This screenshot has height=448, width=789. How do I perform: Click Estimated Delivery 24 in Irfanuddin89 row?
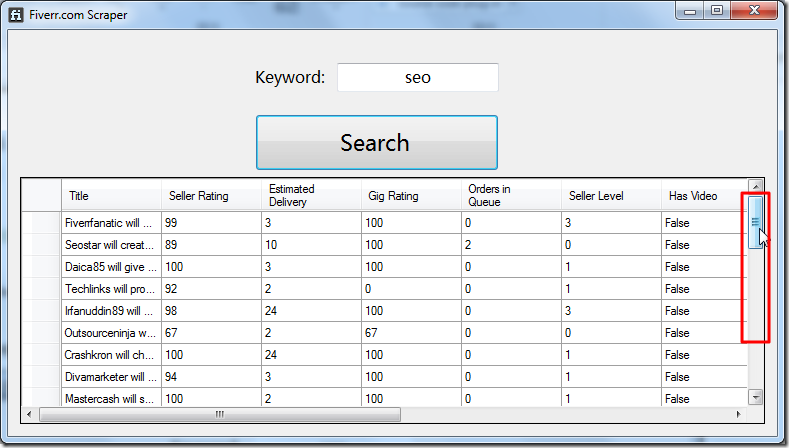point(311,311)
